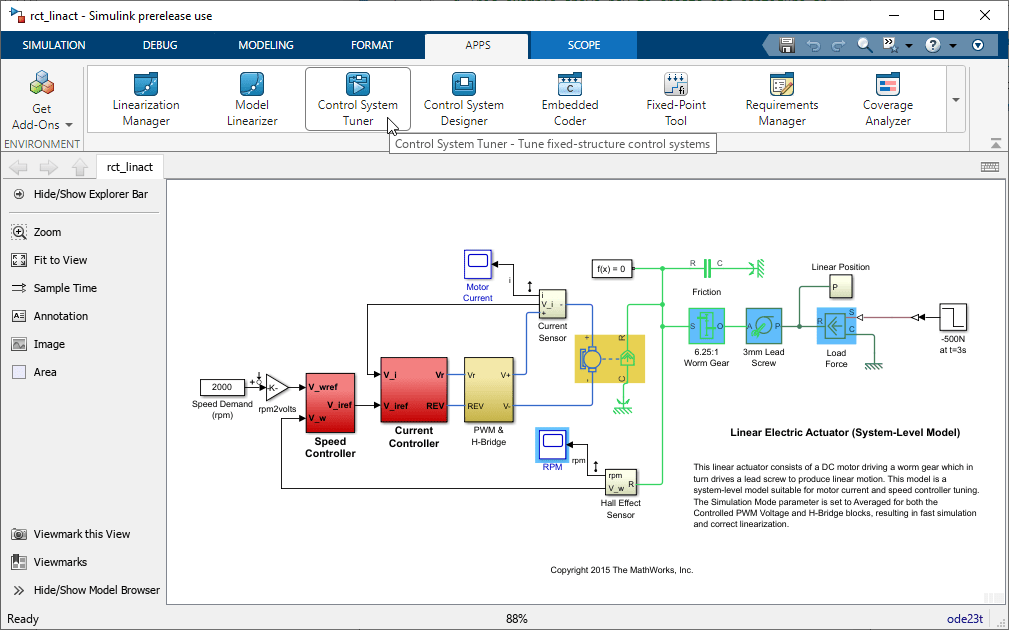Select the Current Controller block
This screenshot has width=1009, height=630.
coord(414,390)
